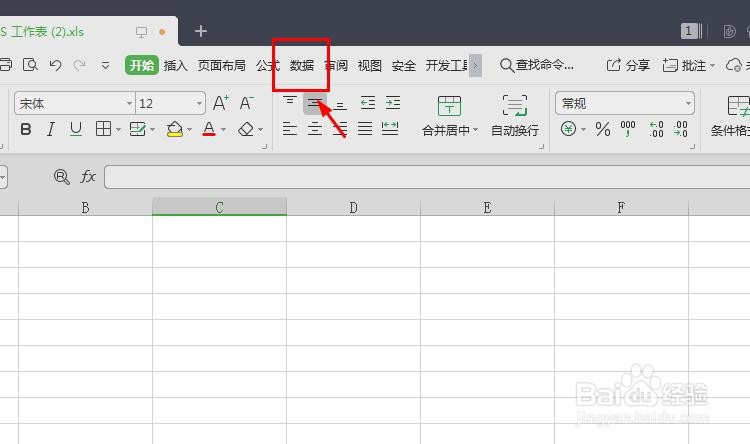750x444 pixels.
Task: Align text left
Action: (x=289, y=129)
